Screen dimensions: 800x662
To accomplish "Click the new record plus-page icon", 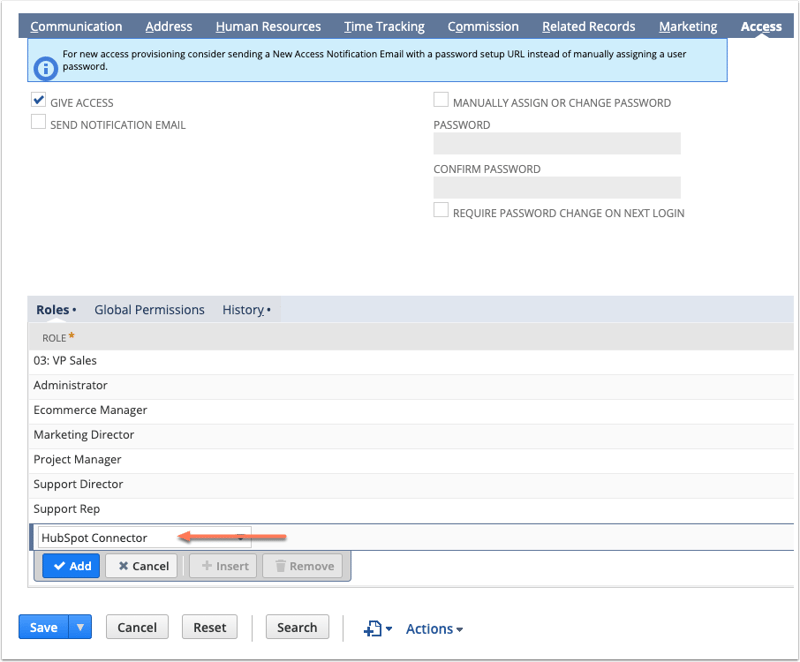I will click(x=374, y=628).
